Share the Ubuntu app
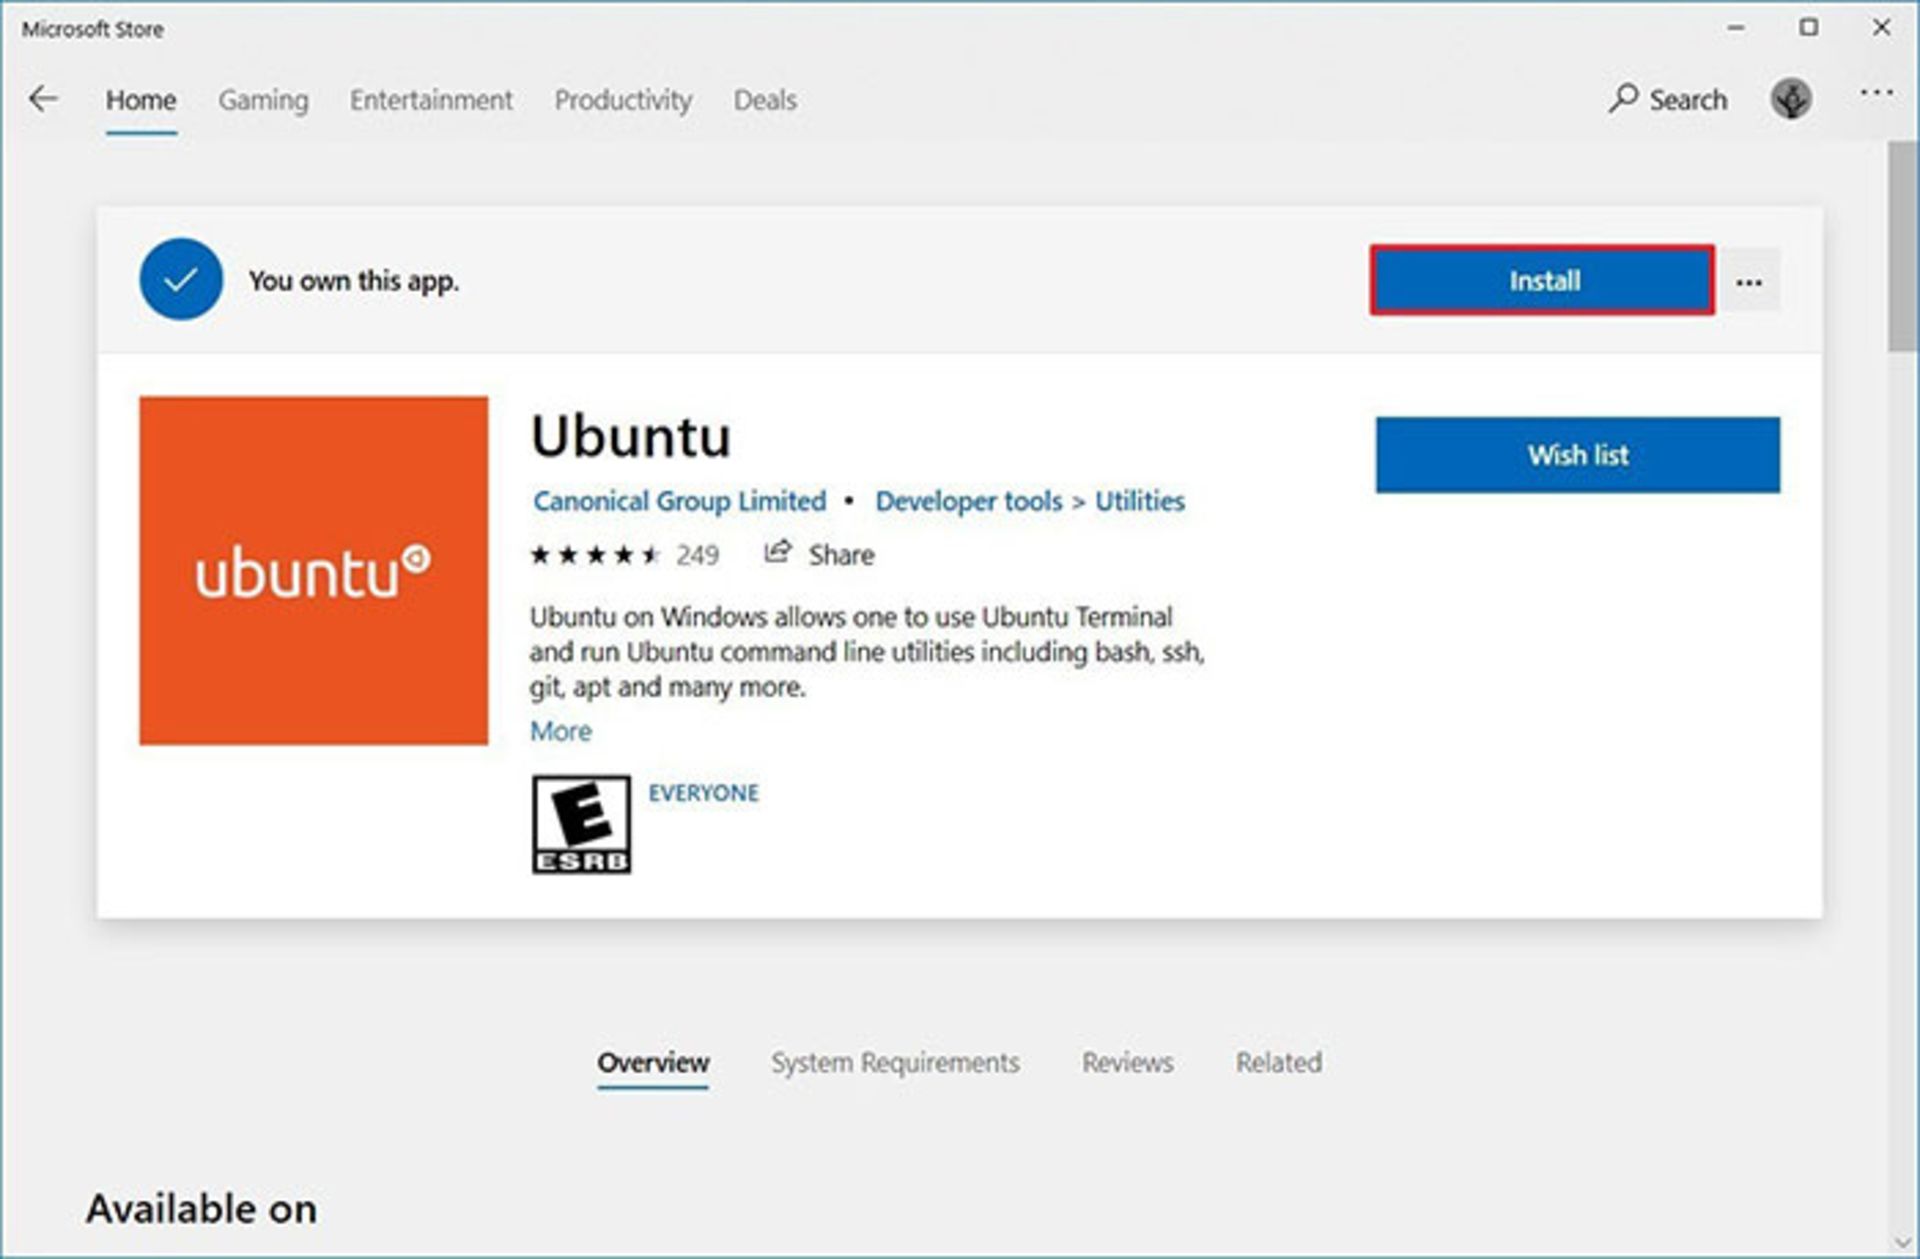This screenshot has height=1259, width=1920. coord(819,554)
